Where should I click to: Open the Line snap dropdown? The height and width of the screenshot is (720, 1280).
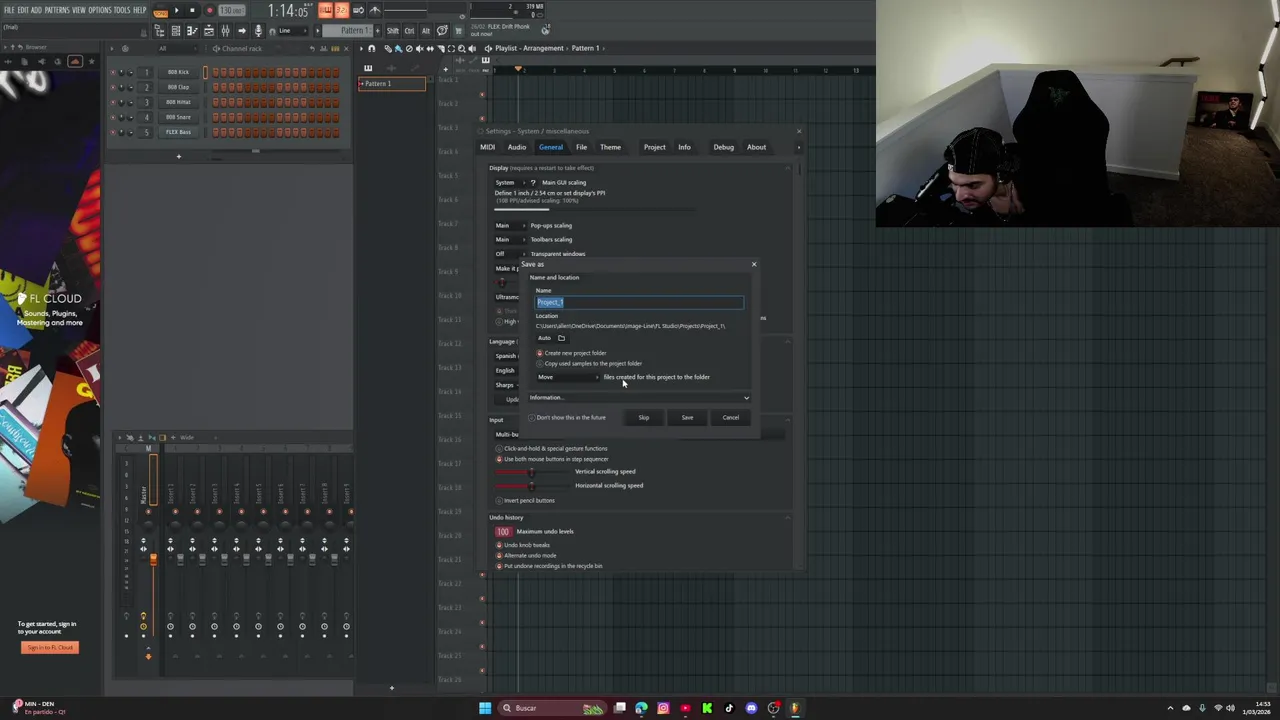tap(291, 31)
